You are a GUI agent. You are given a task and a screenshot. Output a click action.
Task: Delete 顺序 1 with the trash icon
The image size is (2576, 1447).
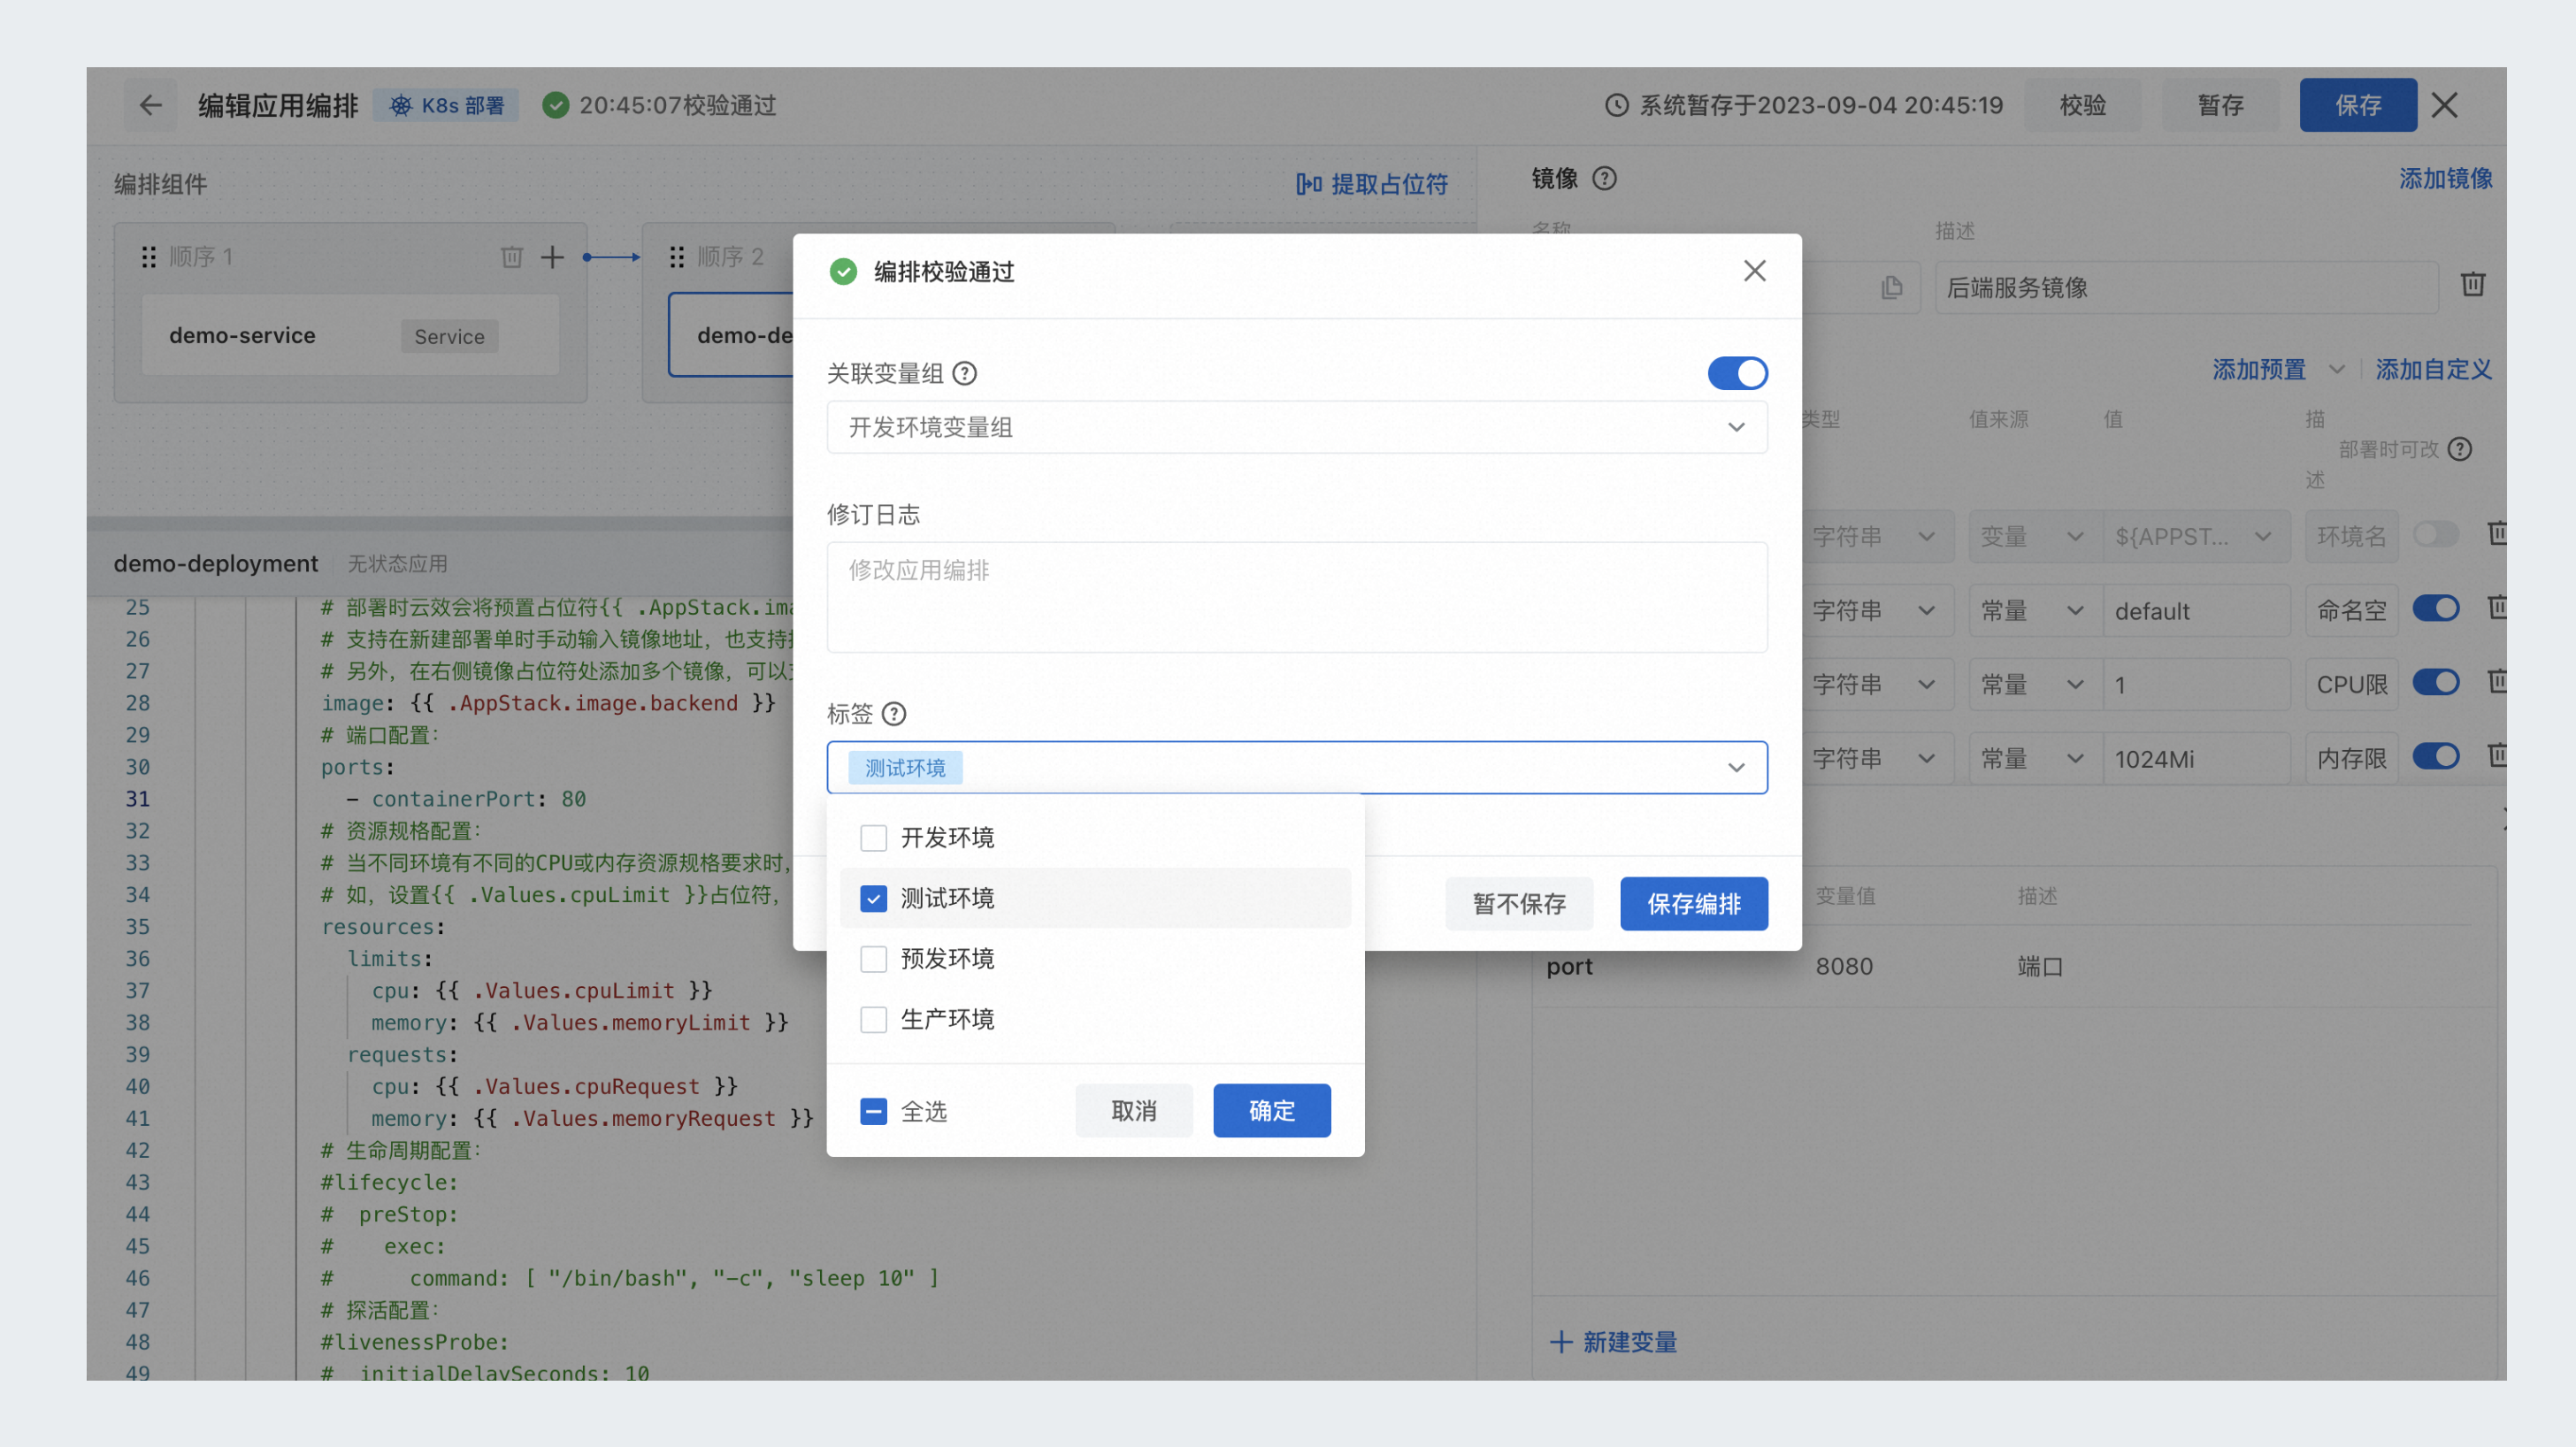tap(511, 257)
